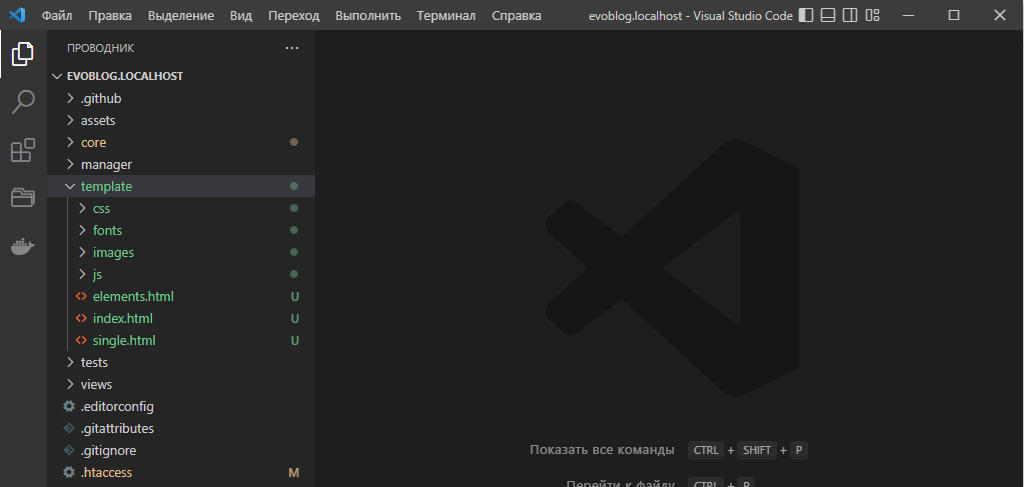Expand the images folder

point(113,252)
